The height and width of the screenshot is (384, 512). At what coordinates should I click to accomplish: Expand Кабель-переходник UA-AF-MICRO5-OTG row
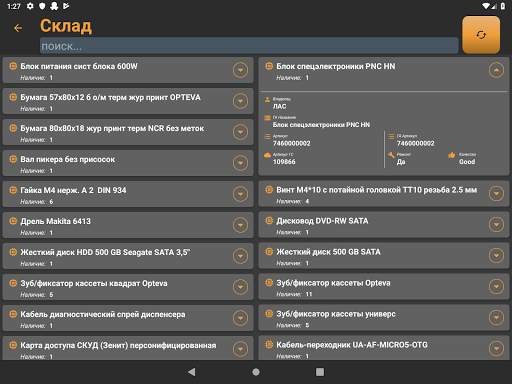click(x=496, y=349)
